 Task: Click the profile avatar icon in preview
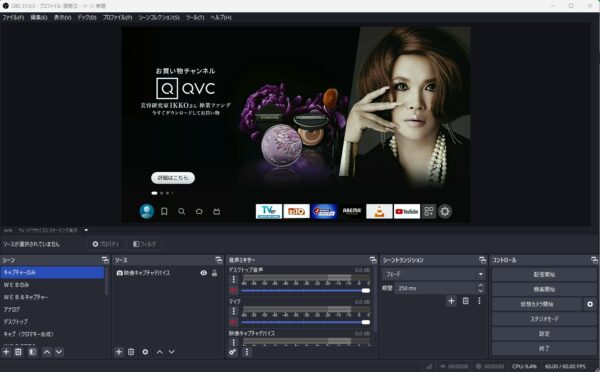coord(147,211)
